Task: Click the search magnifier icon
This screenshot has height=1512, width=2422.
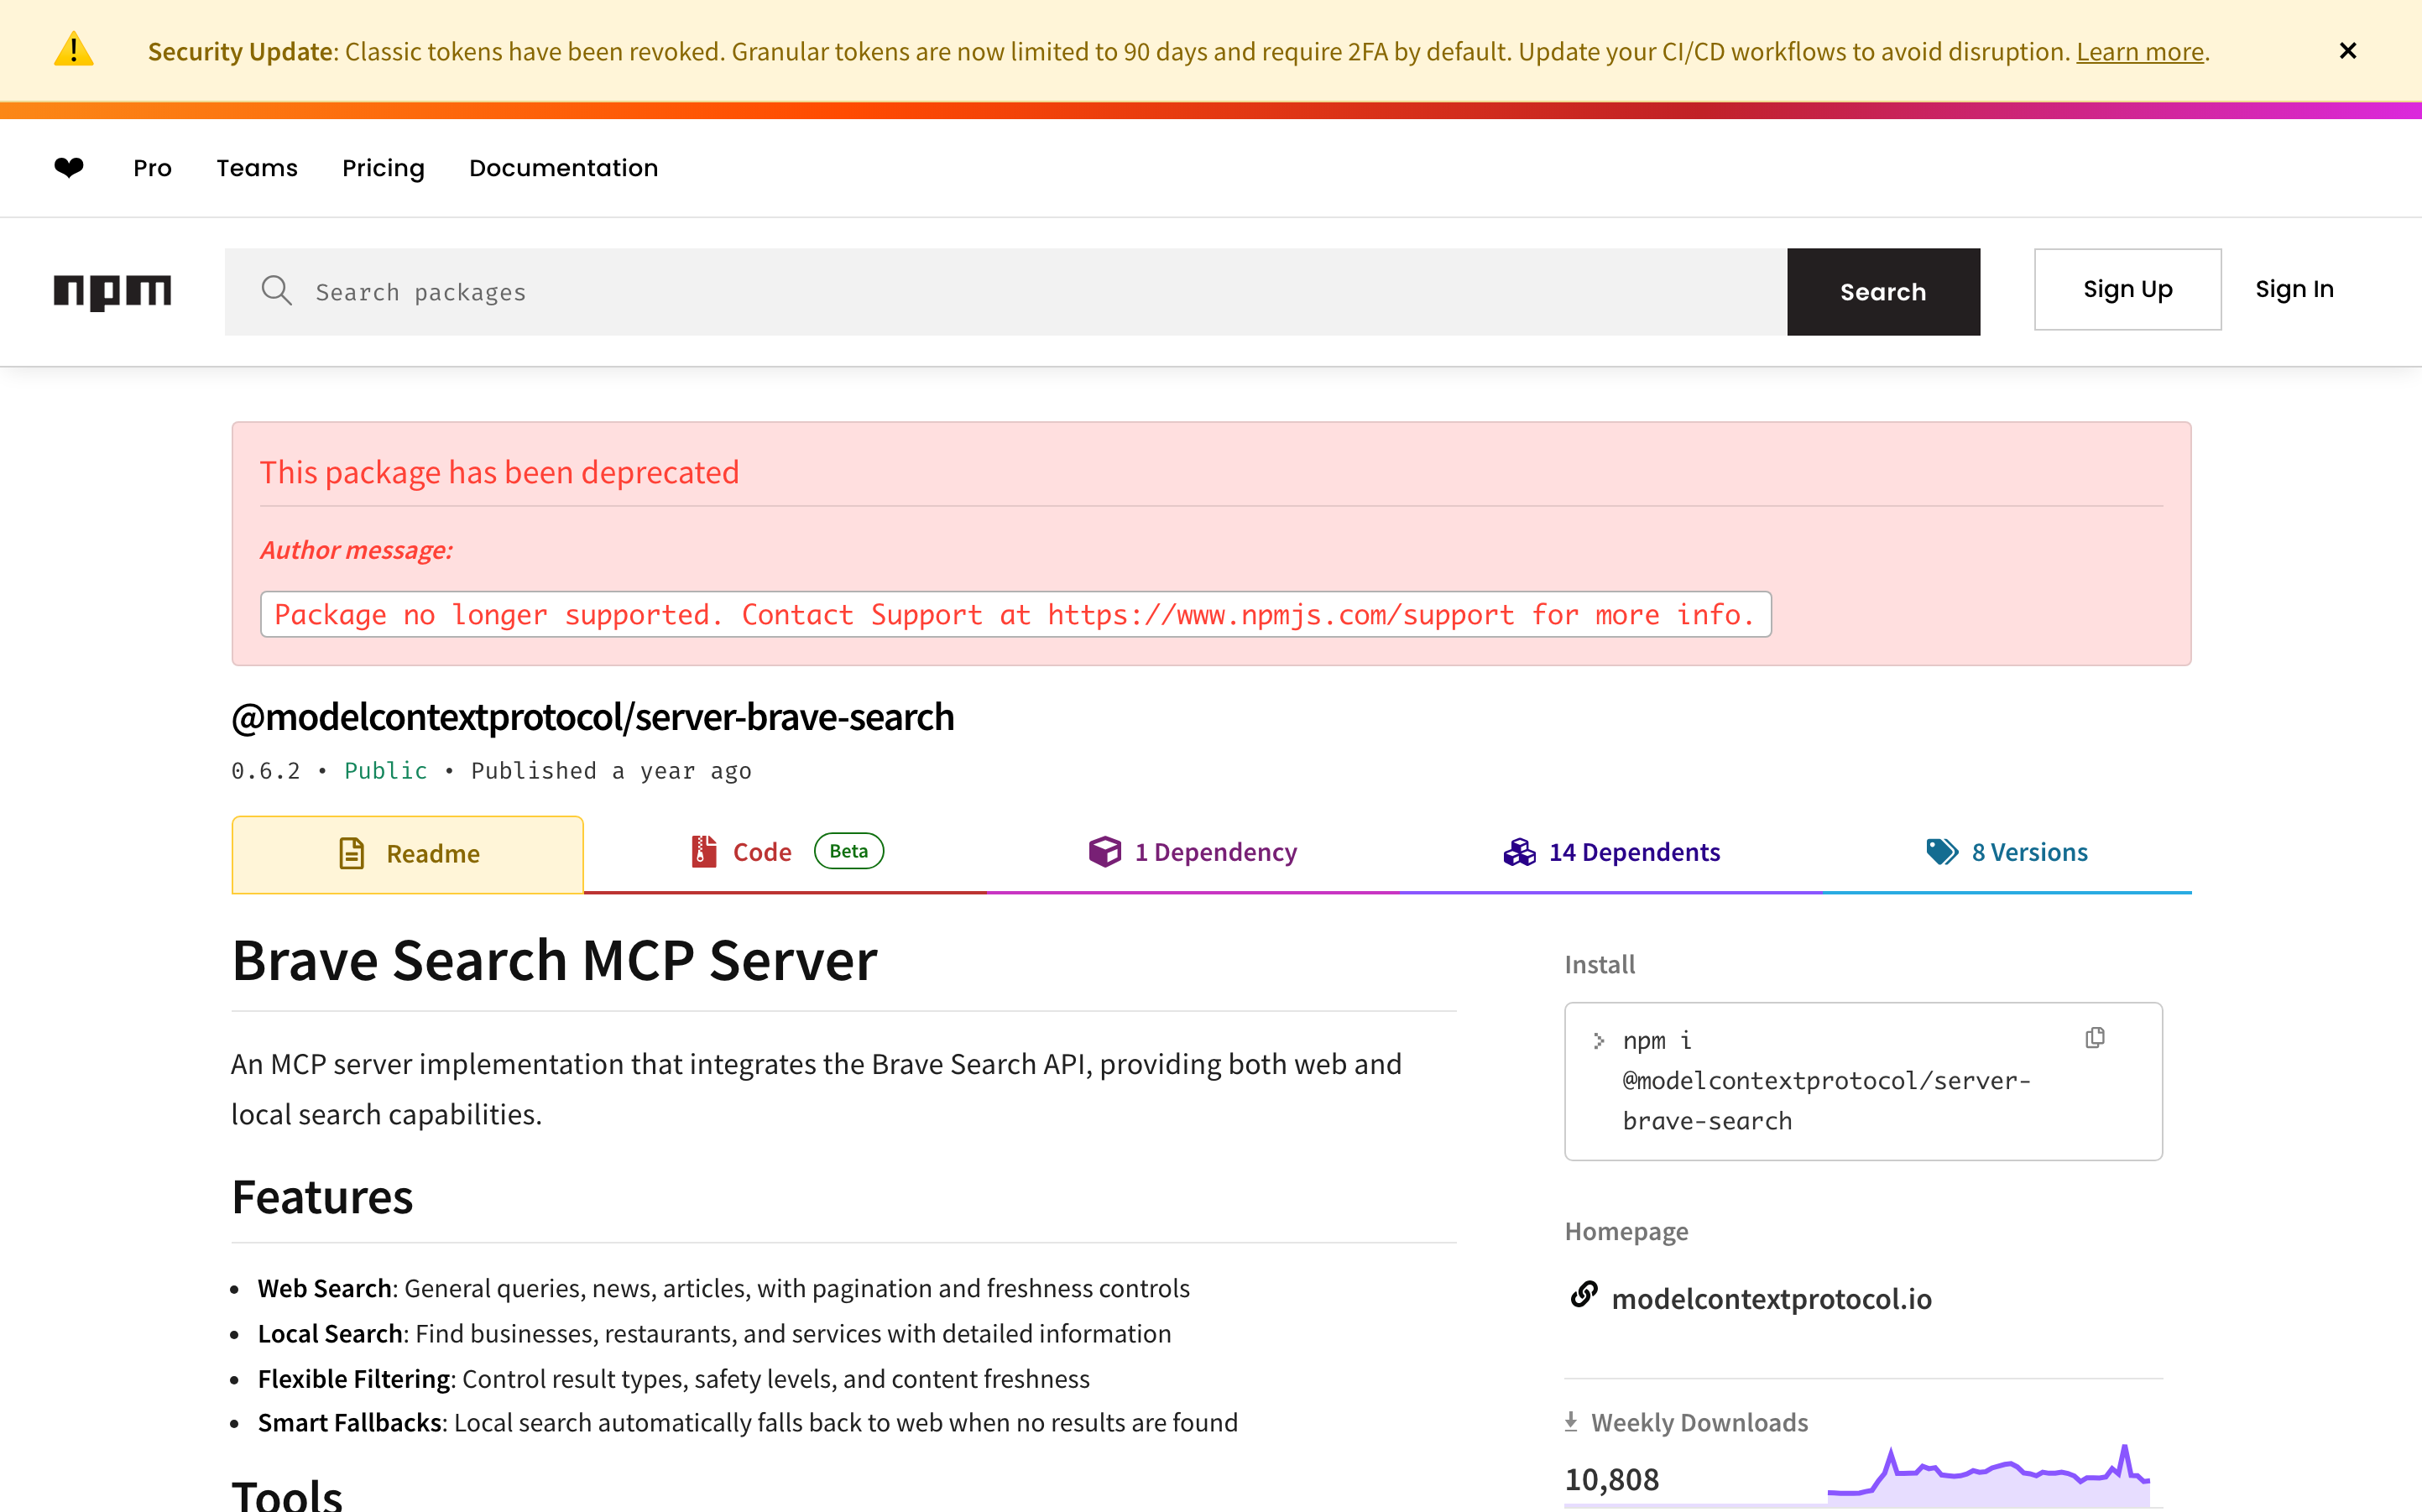Action: [276, 291]
